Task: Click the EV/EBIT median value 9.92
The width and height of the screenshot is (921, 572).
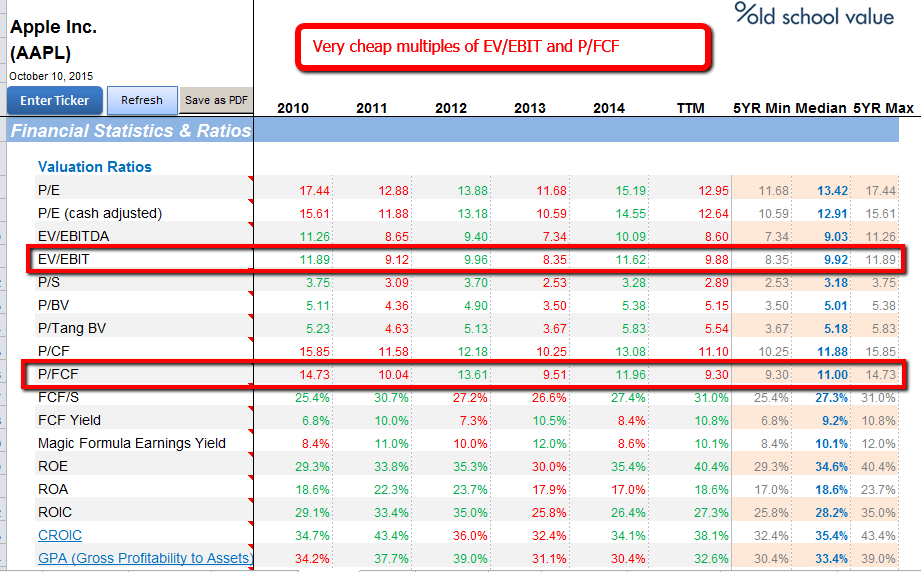Action: pos(836,260)
